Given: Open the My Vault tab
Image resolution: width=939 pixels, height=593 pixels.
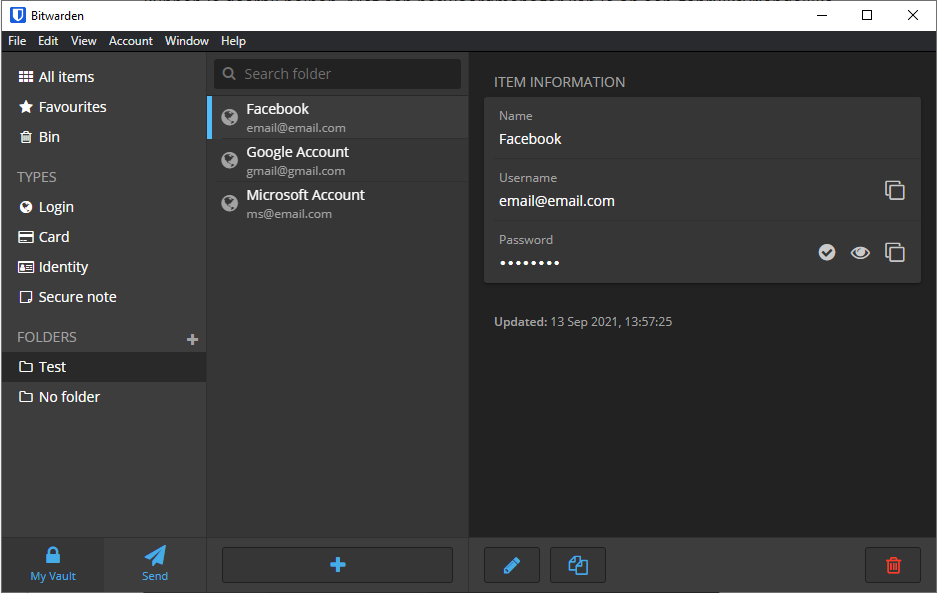Looking at the screenshot, I should [53, 564].
